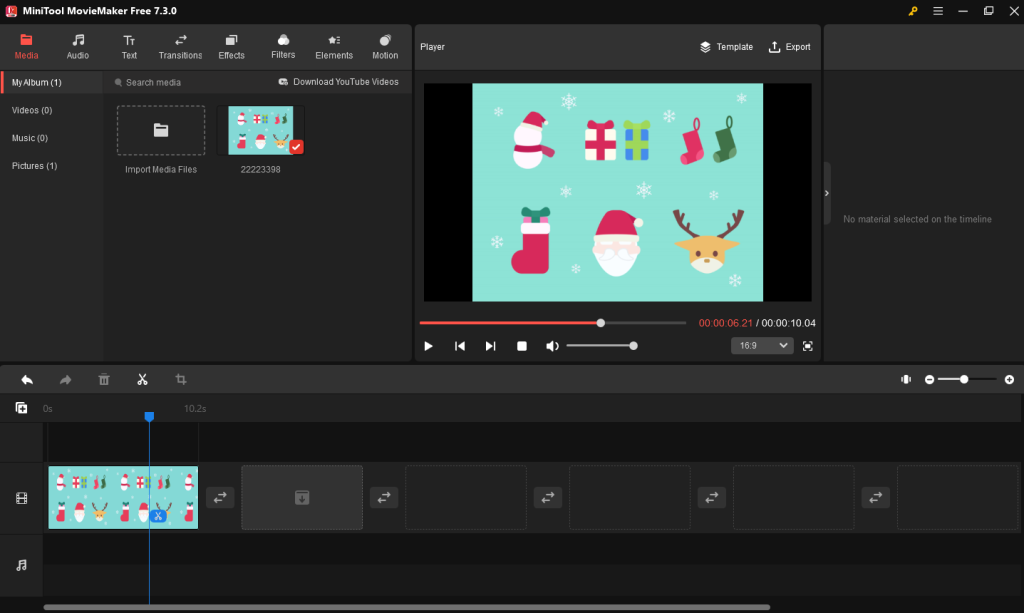Click the zoom-to-fit timeline icon
This screenshot has height=613, width=1024.
tap(906, 380)
